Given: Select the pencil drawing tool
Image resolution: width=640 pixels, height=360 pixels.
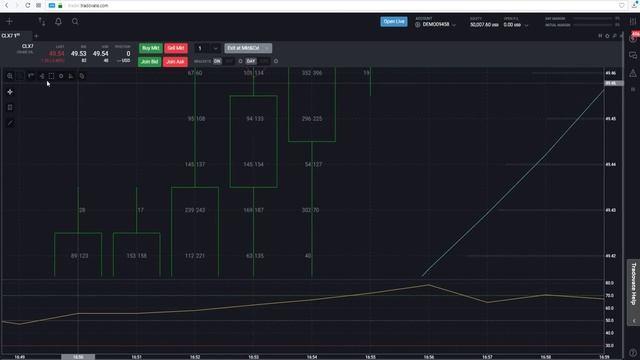Looking at the screenshot, I should click(x=10, y=123).
